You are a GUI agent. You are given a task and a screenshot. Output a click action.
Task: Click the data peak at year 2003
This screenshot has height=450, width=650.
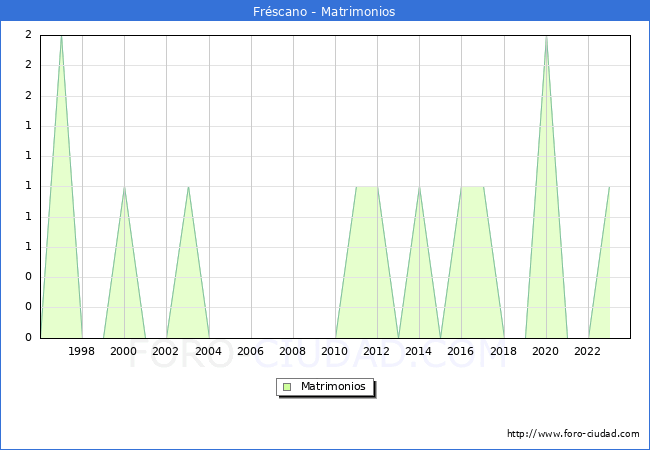(188, 187)
